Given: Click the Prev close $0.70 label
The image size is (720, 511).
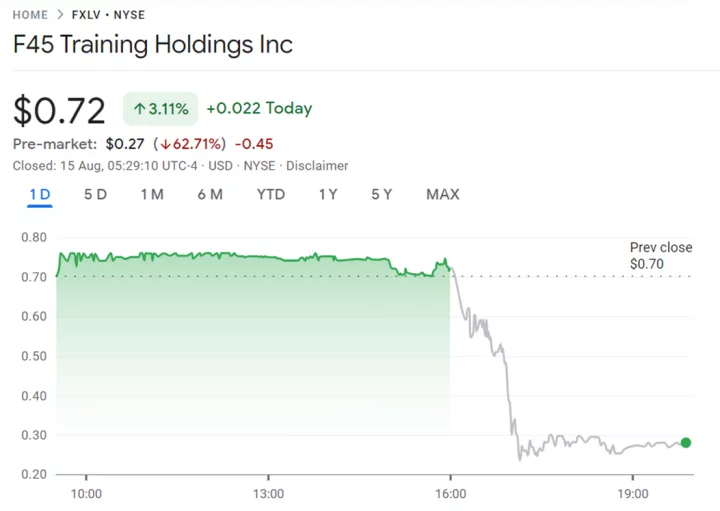Looking at the screenshot, I should (x=660, y=256).
